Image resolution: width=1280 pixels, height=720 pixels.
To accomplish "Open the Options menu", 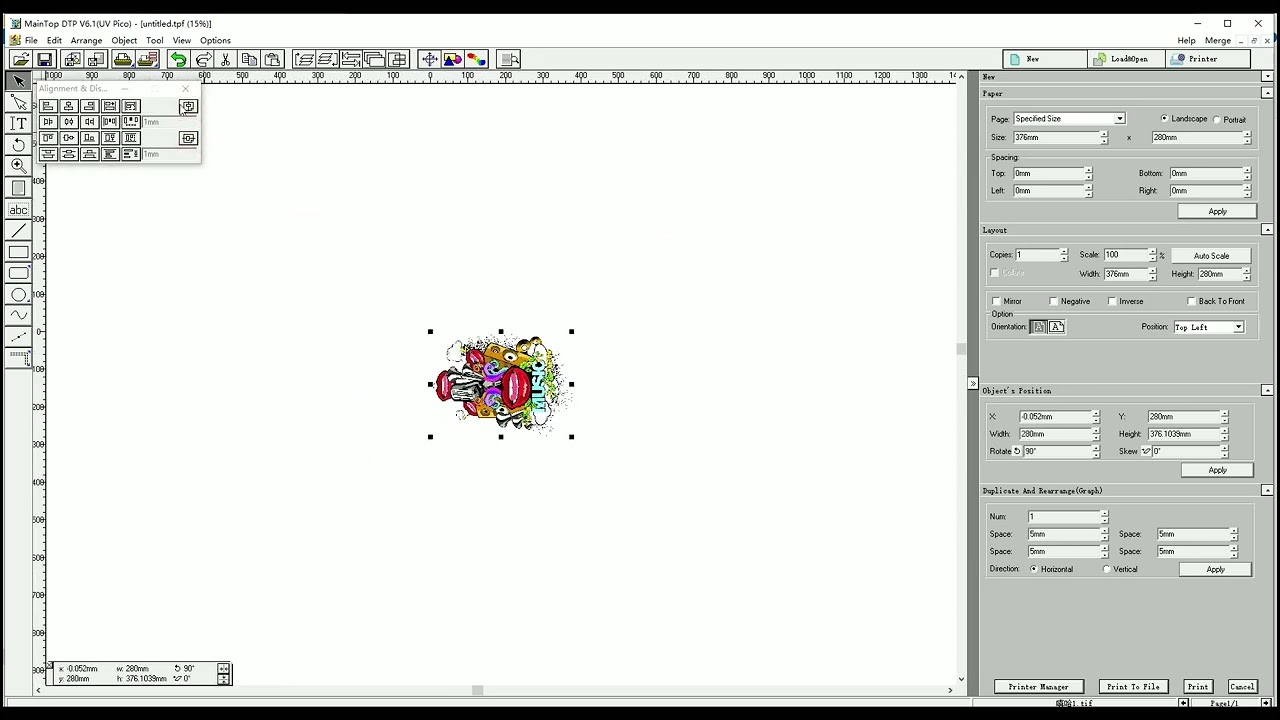I will (215, 41).
